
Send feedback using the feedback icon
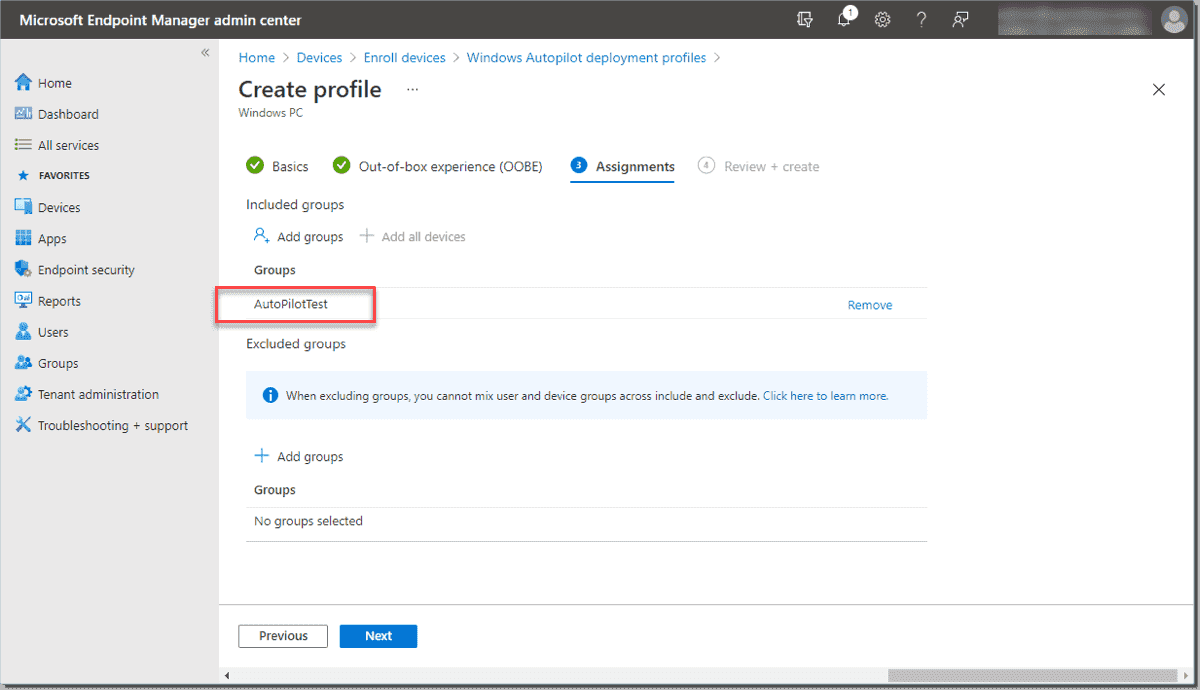tap(960, 19)
